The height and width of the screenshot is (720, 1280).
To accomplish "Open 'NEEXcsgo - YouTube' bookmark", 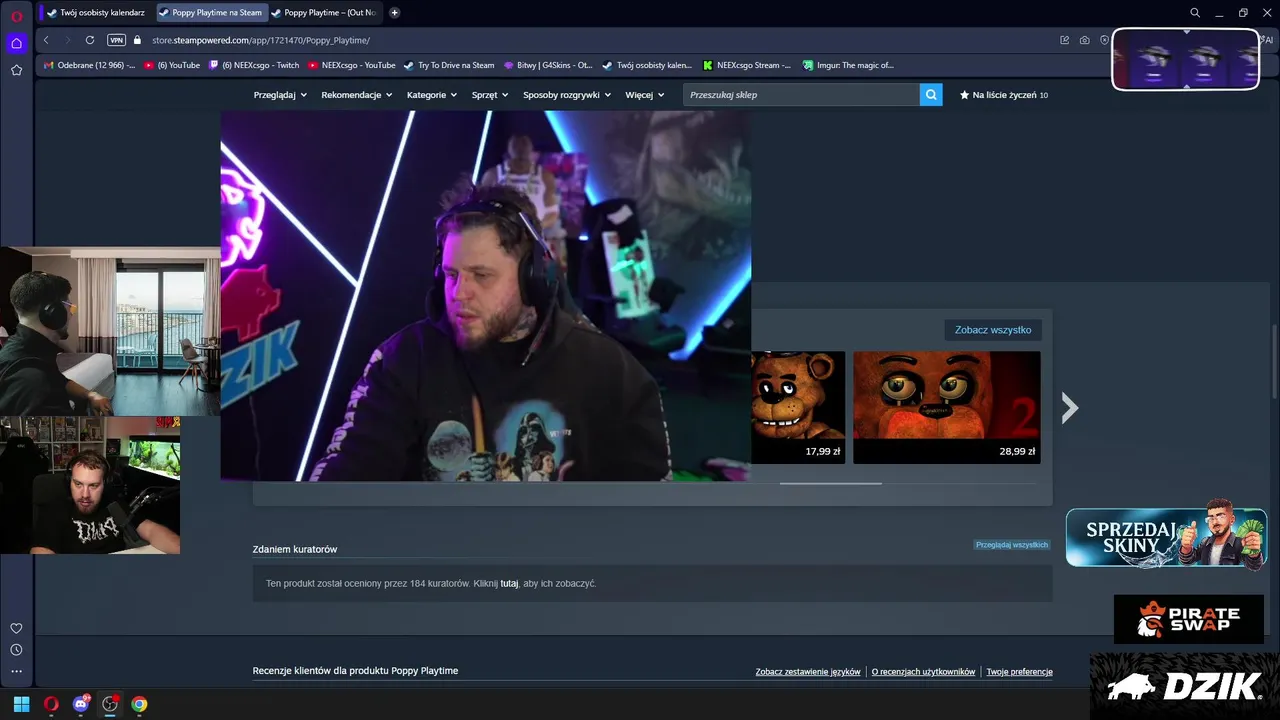I will click(x=352, y=65).
